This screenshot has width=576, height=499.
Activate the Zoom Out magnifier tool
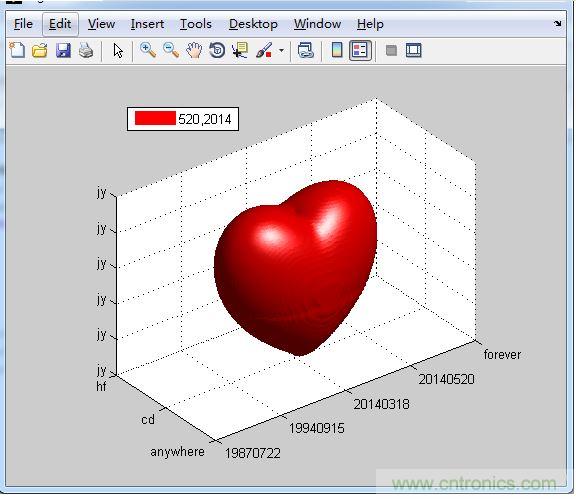(x=171, y=50)
